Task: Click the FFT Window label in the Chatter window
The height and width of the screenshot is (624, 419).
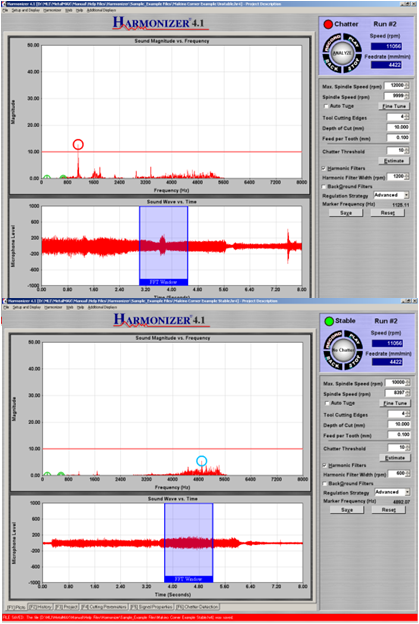Action: (163, 282)
